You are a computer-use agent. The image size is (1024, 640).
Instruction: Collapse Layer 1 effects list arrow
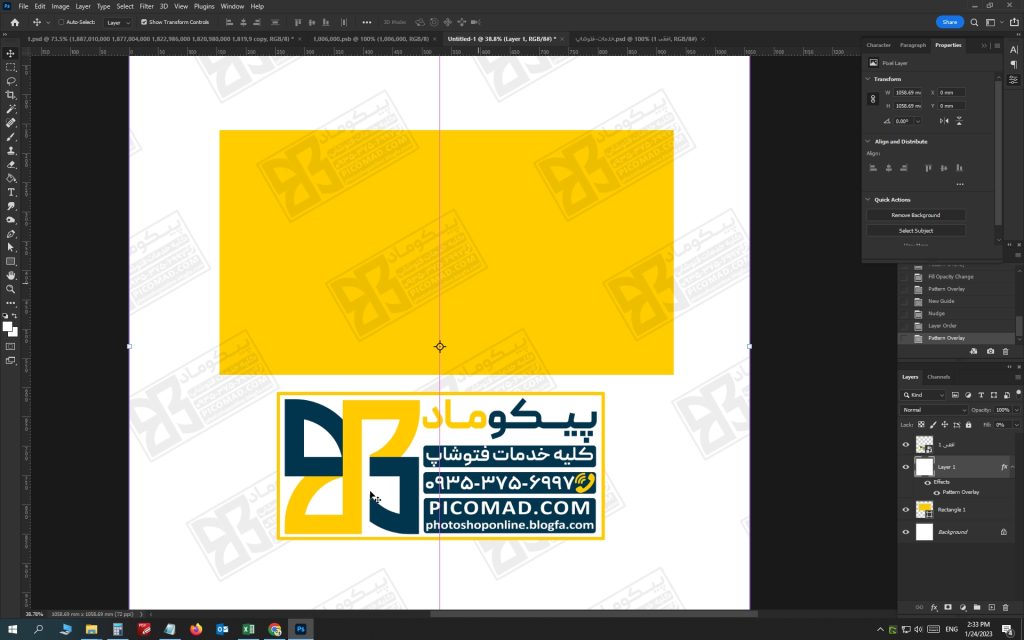click(1012, 467)
